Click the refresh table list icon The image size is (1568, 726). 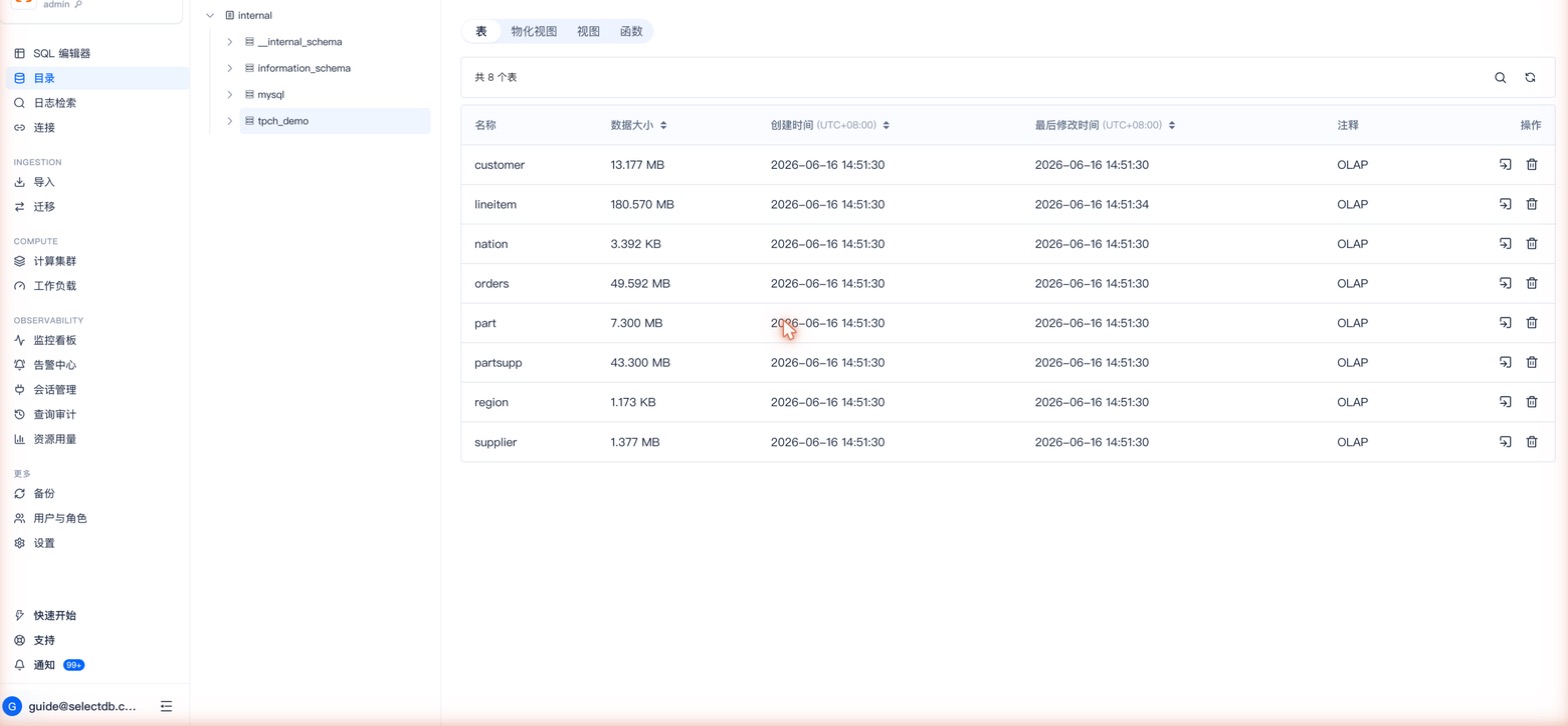coord(1530,77)
